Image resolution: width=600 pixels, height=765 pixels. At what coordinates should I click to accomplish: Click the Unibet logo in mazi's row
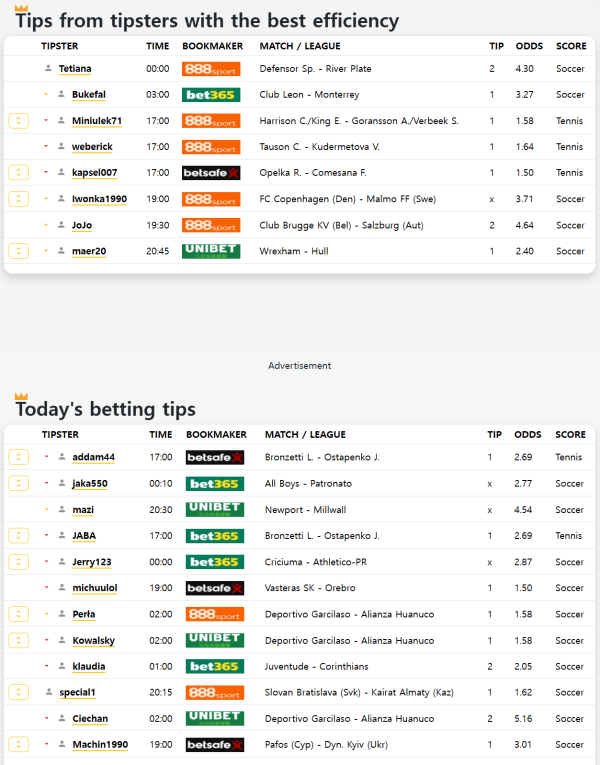pyautogui.click(x=215, y=510)
